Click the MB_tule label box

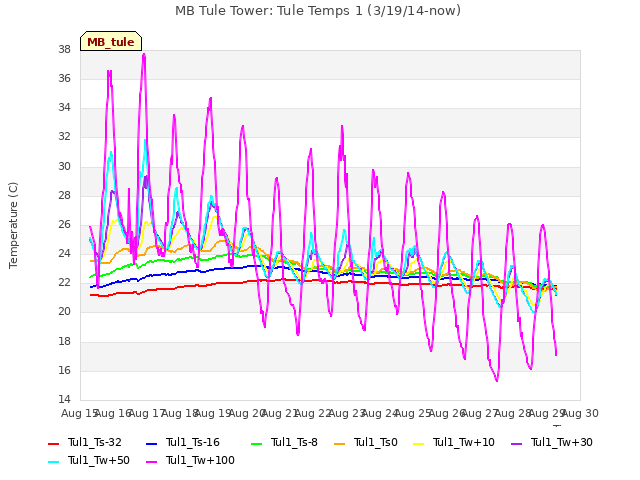point(111,41)
